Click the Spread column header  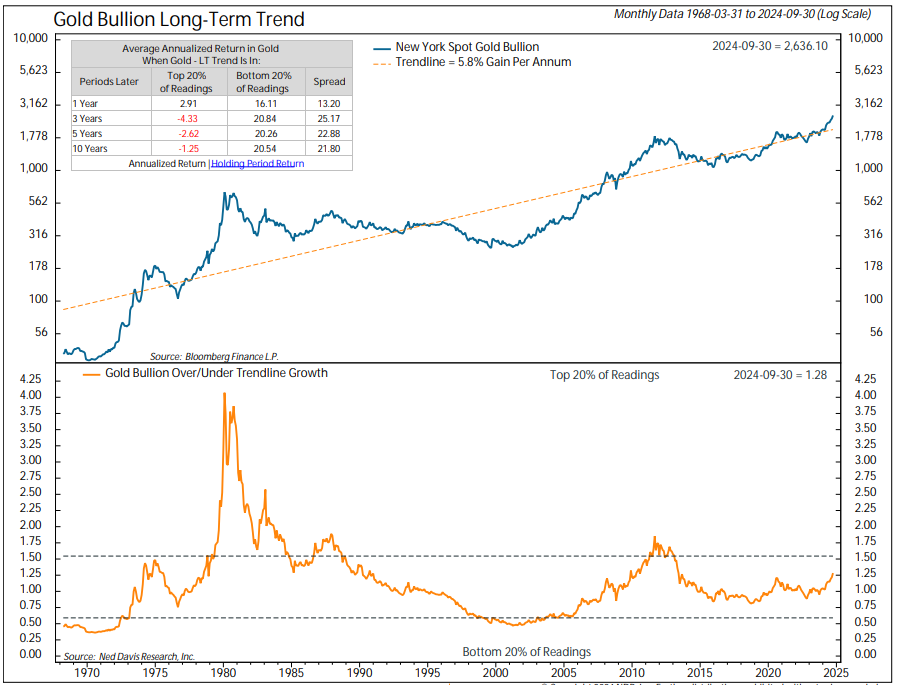(x=329, y=82)
